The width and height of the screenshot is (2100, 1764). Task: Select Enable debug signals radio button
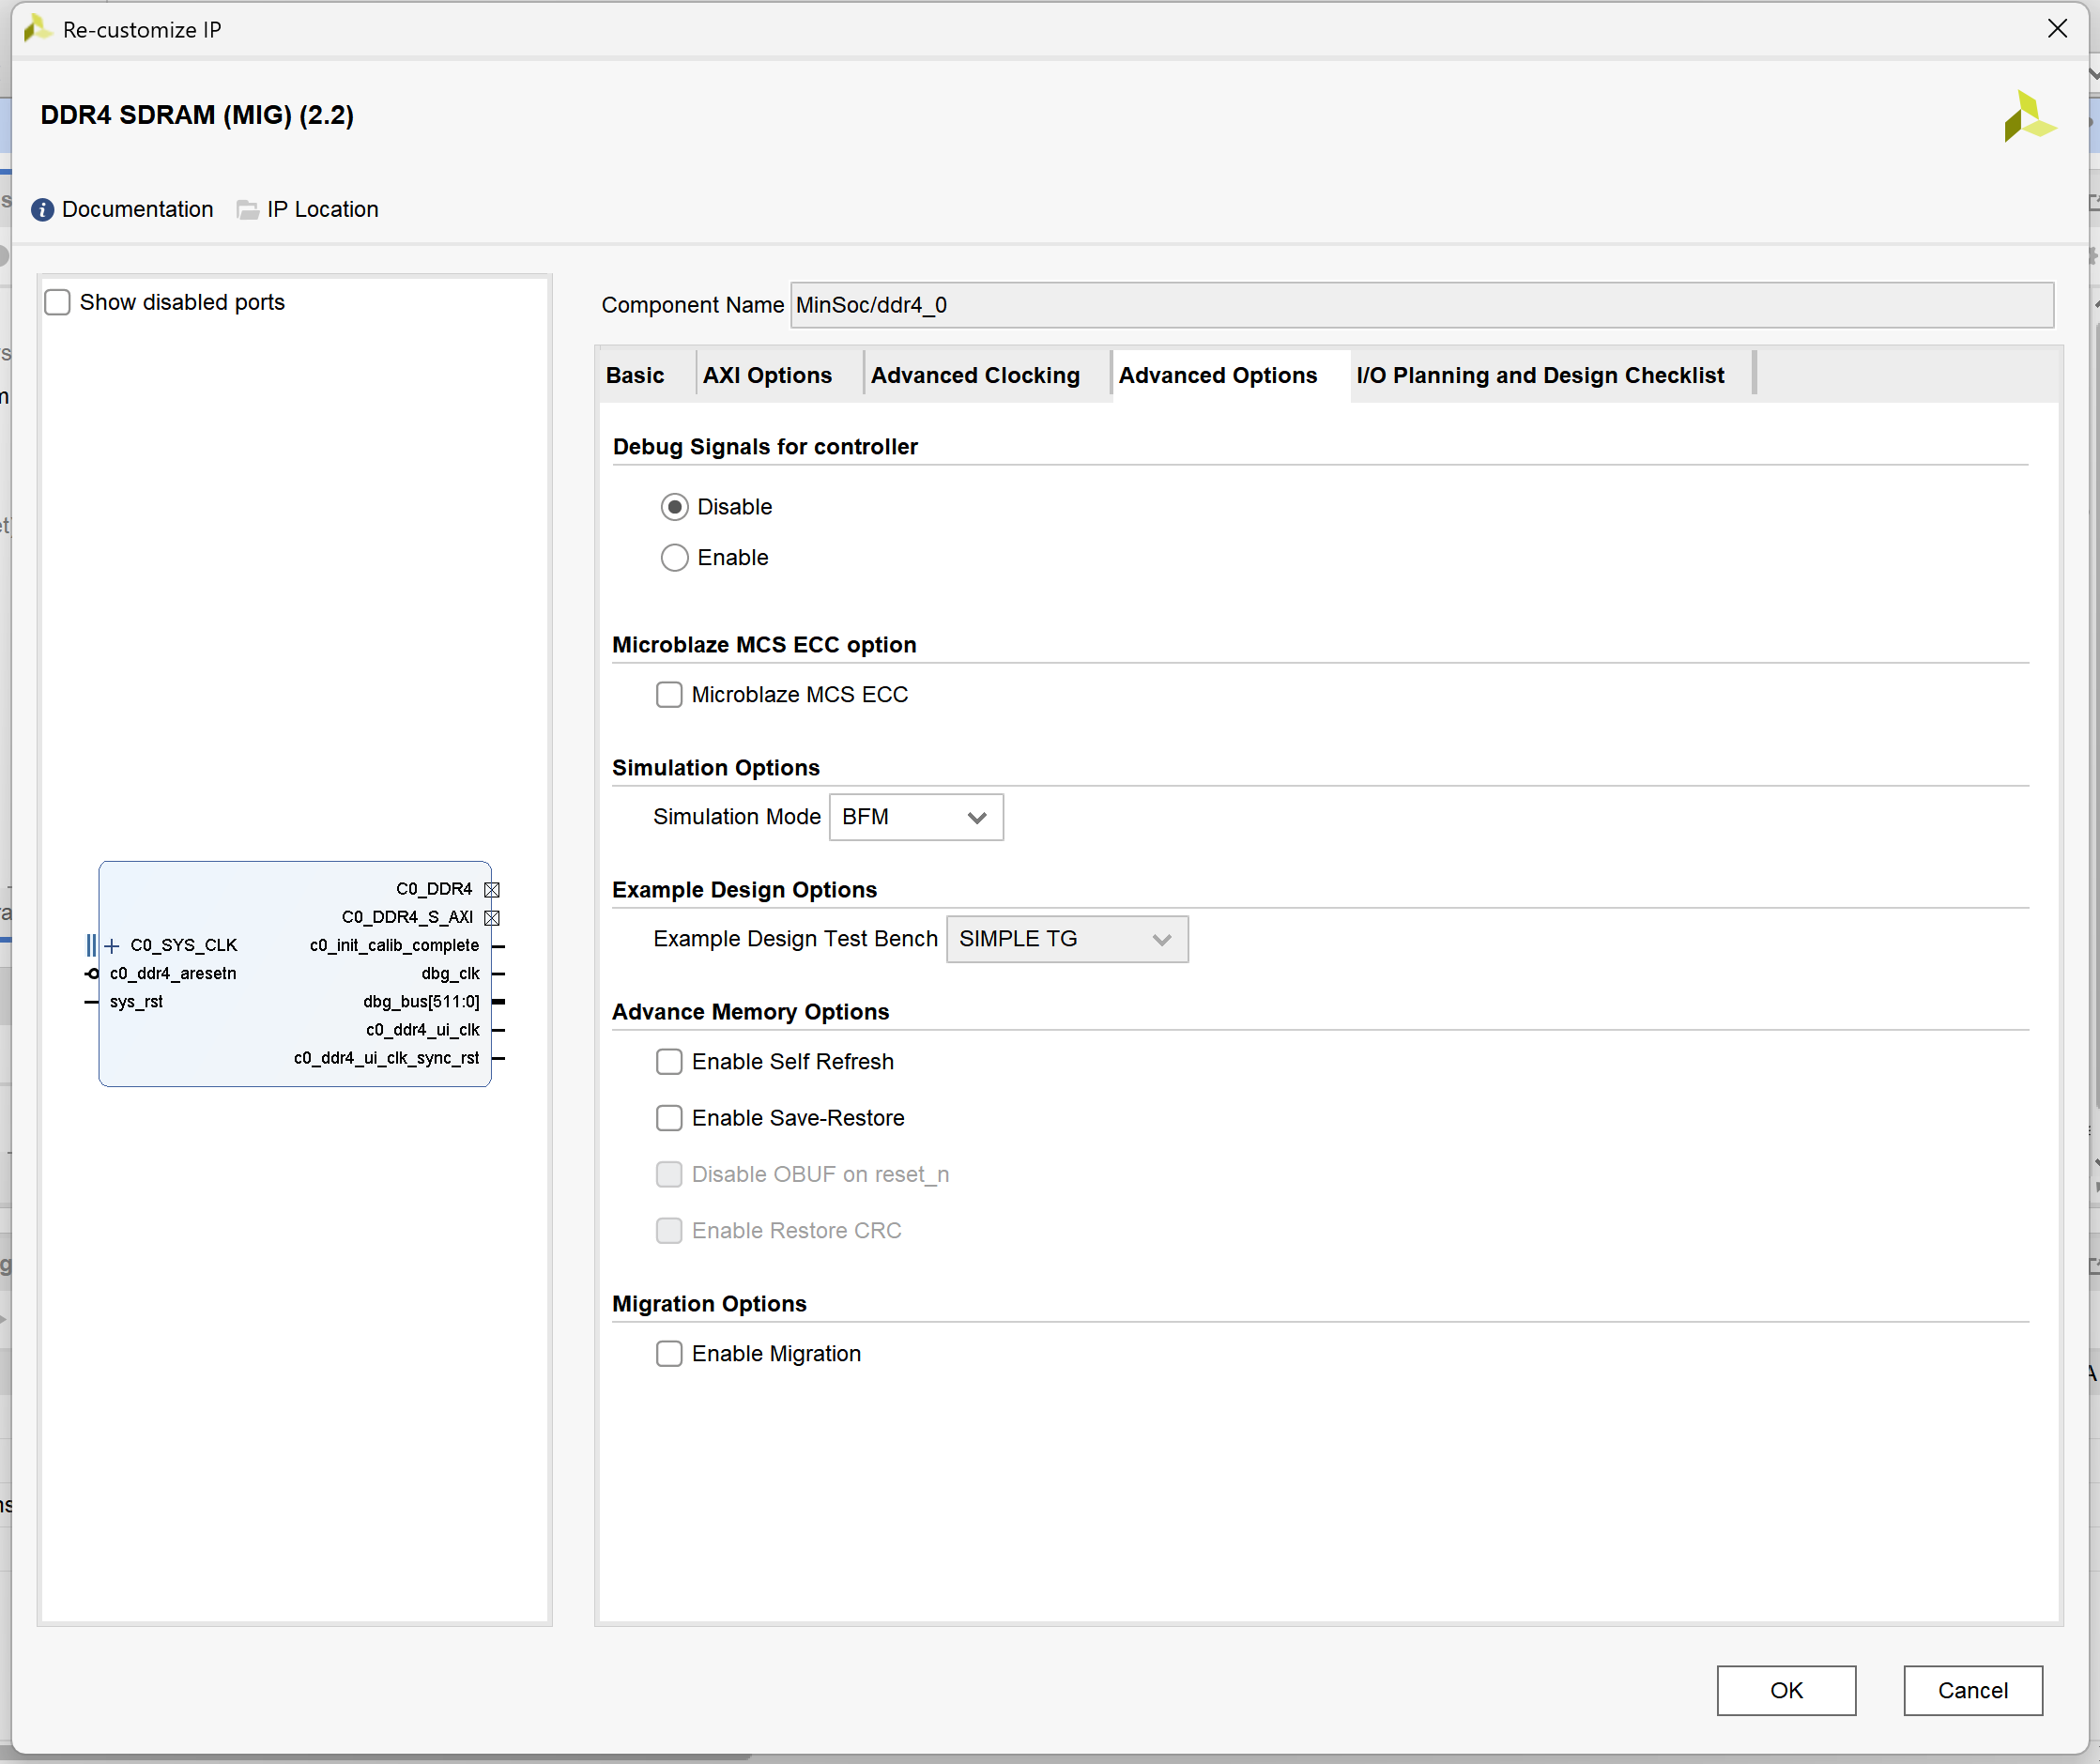(675, 558)
